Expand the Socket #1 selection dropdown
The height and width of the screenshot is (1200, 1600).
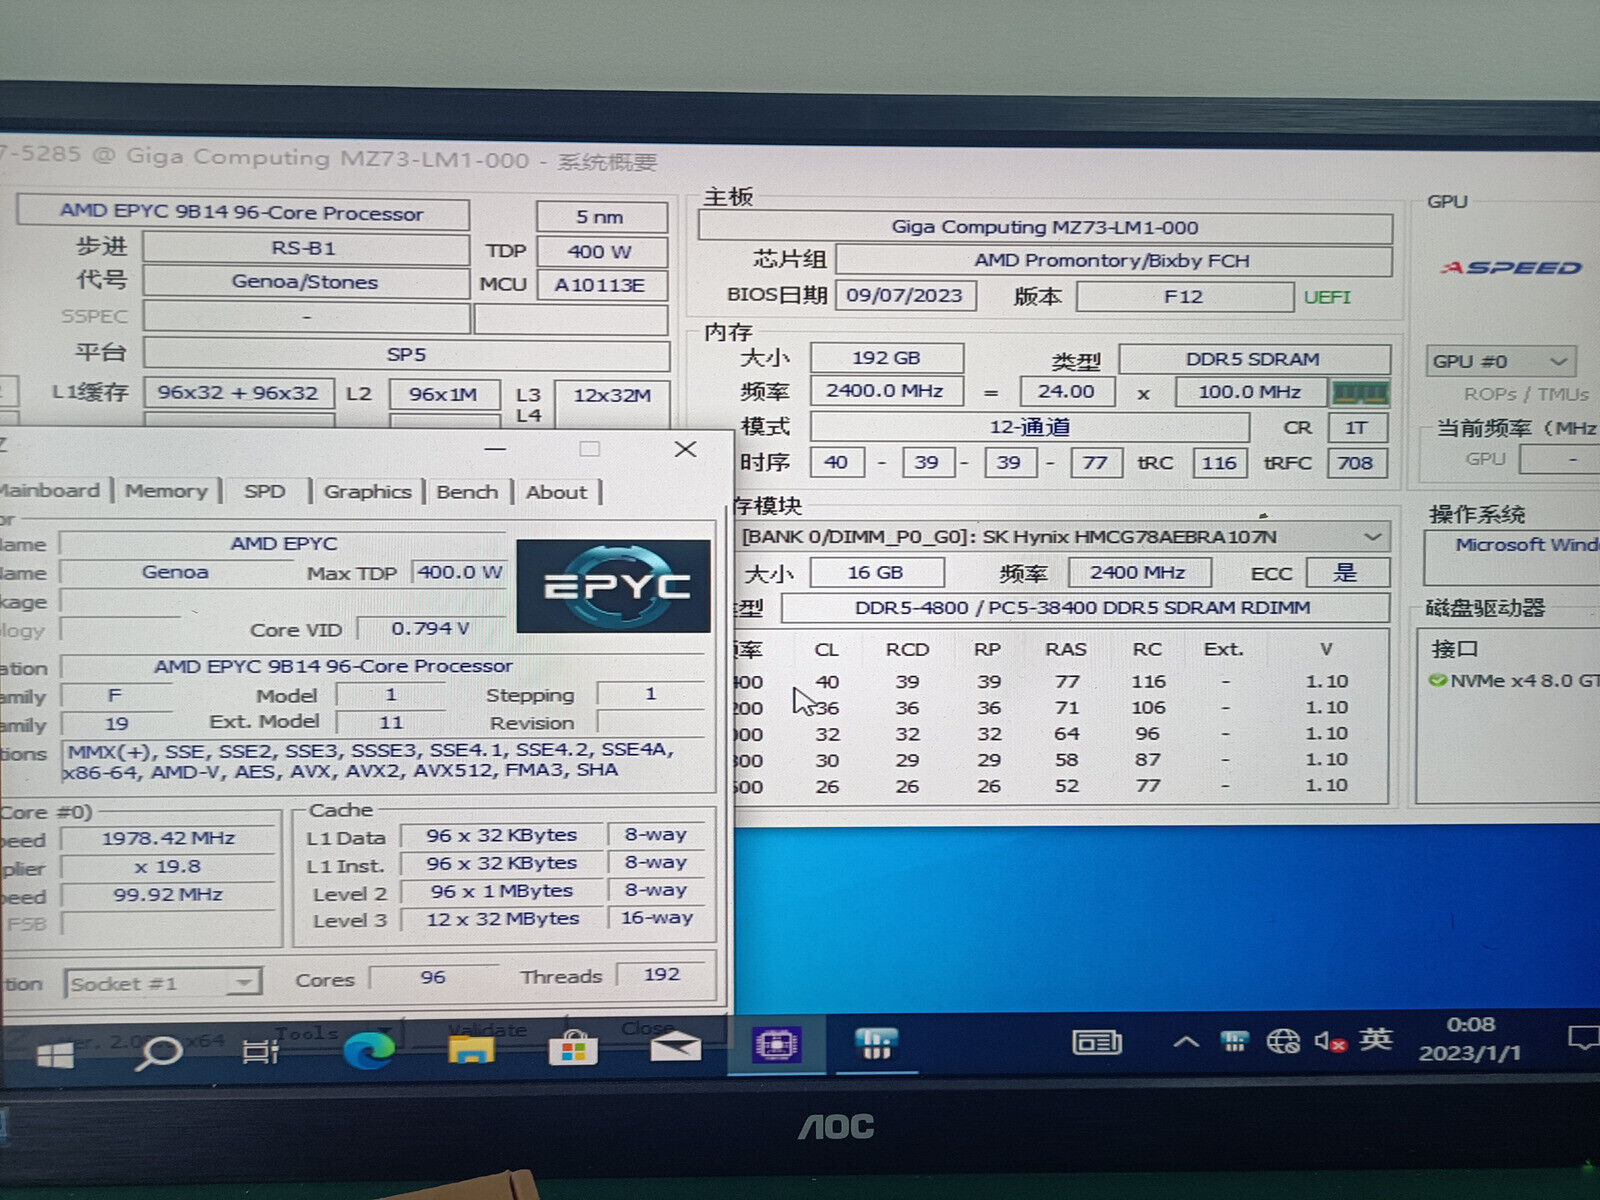click(x=242, y=984)
